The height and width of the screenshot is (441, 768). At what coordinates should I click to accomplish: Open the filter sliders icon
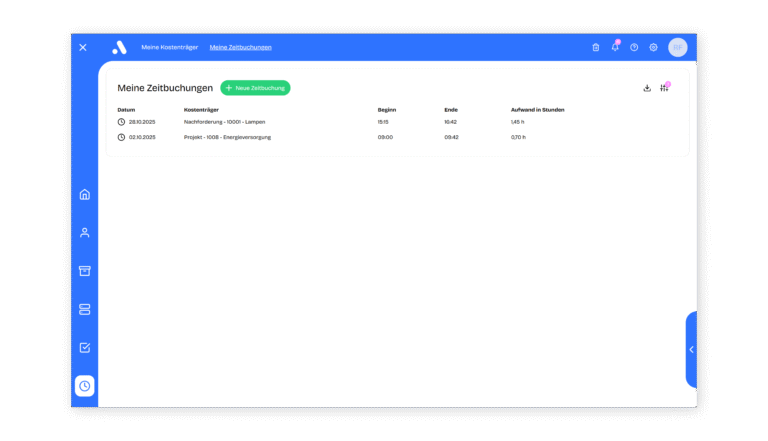(664, 88)
